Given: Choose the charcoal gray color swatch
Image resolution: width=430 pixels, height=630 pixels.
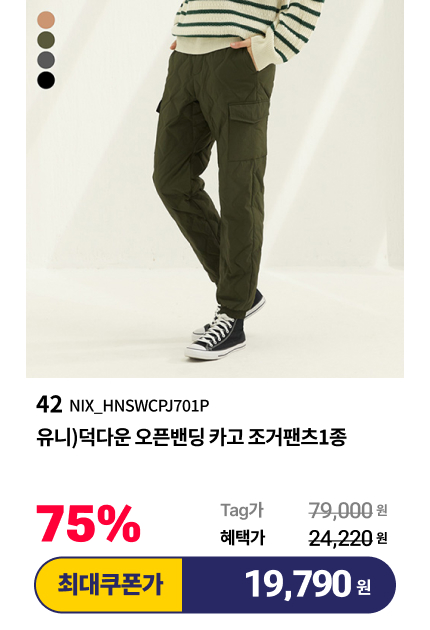Looking at the screenshot, I should click(x=46, y=60).
